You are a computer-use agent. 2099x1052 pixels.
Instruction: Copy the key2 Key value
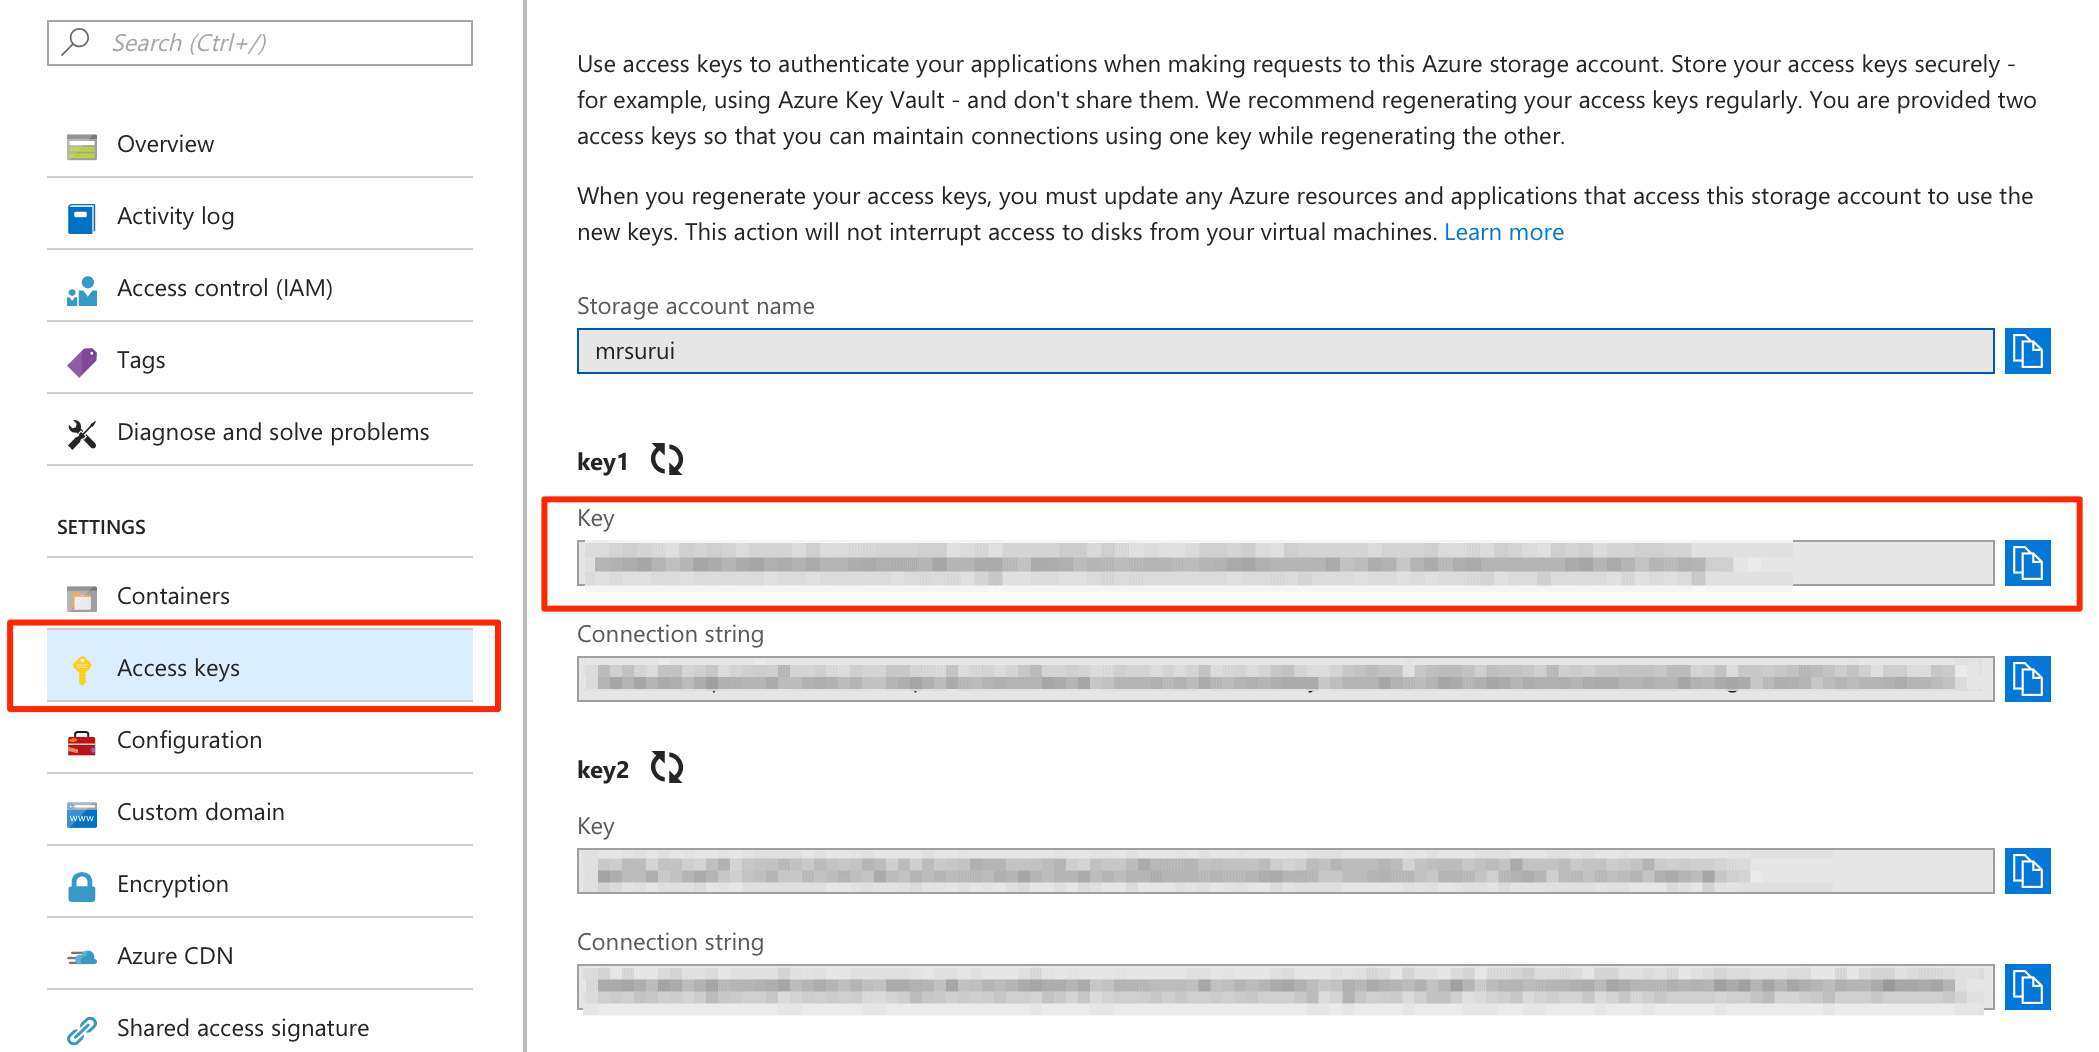pyautogui.click(x=2028, y=871)
